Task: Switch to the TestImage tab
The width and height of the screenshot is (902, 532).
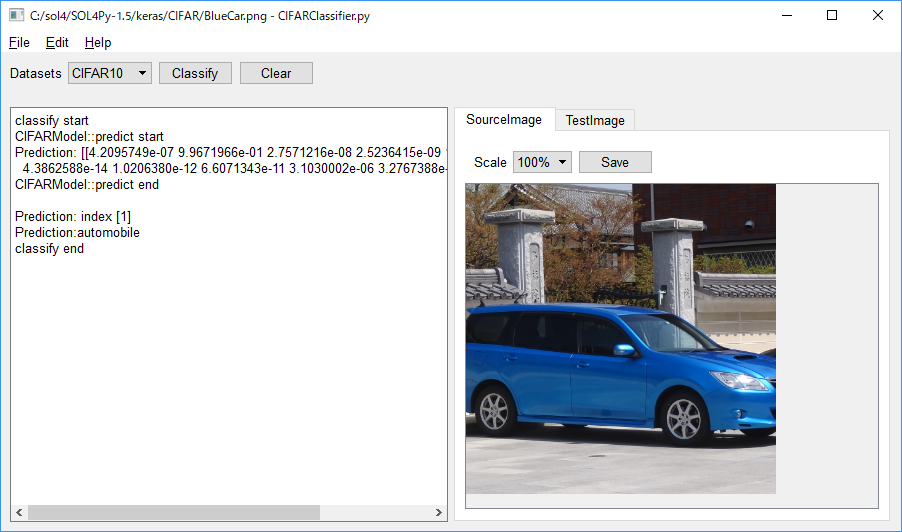Action: tap(595, 120)
